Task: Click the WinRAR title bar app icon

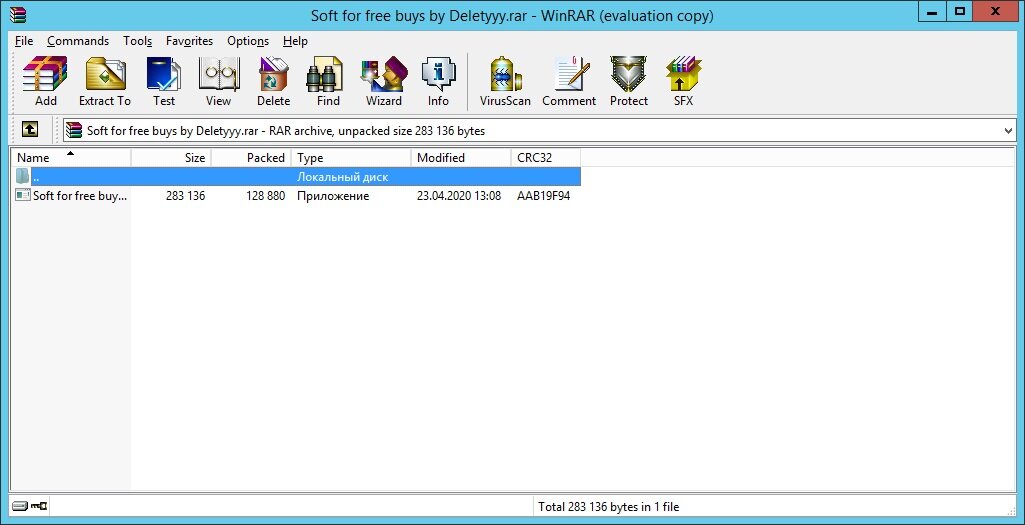Action: point(18,14)
